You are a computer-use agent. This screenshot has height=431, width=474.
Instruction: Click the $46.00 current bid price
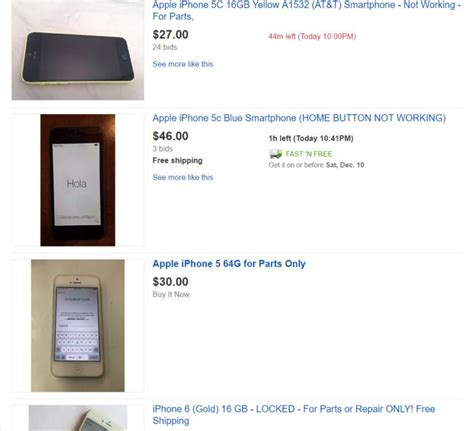(x=170, y=136)
